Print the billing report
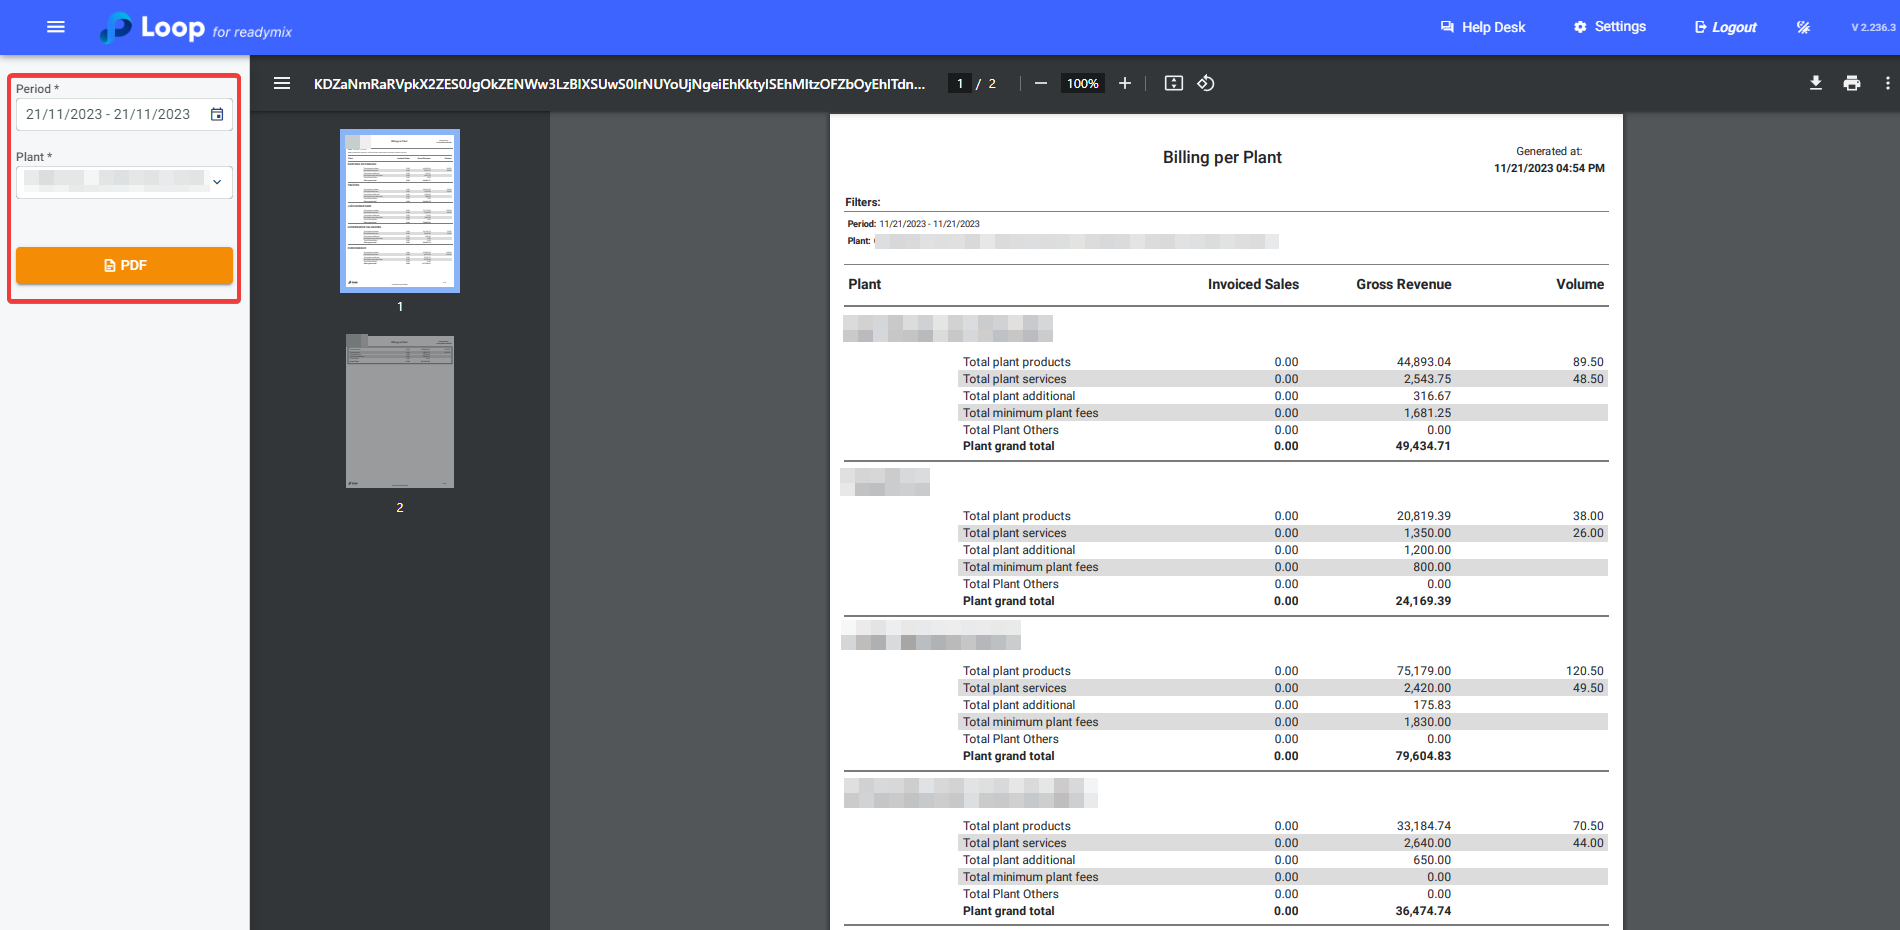The image size is (1900, 930). point(1852,83)
